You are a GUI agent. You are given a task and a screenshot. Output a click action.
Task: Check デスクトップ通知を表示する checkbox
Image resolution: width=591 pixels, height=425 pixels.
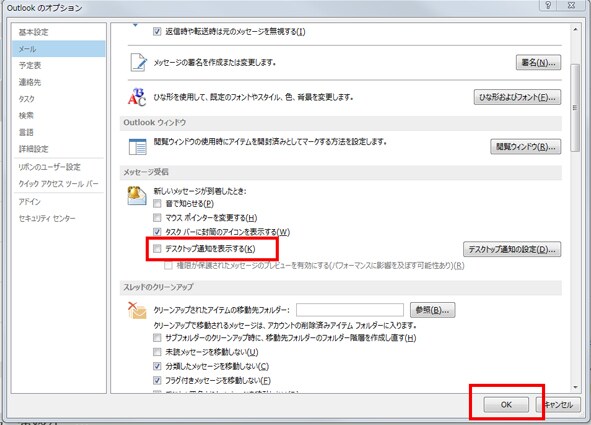coord(157,249)
